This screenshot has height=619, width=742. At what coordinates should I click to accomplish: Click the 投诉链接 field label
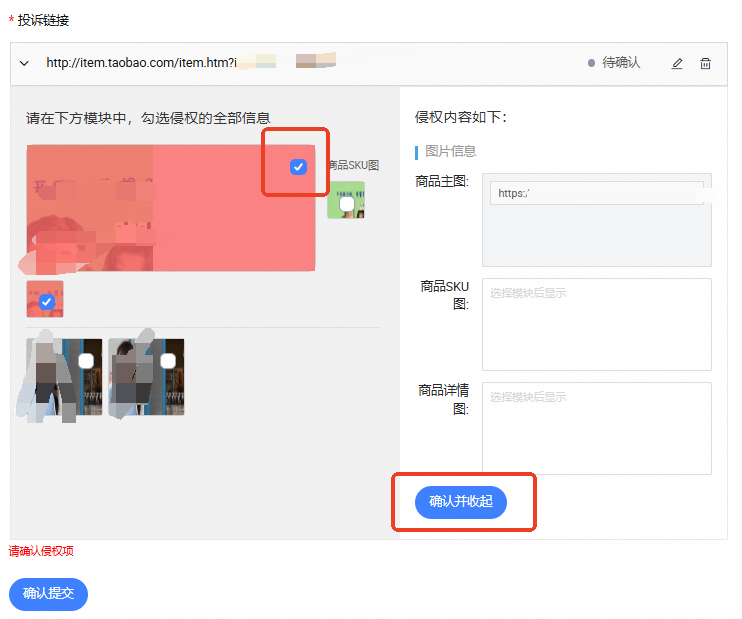pos(43,20)
